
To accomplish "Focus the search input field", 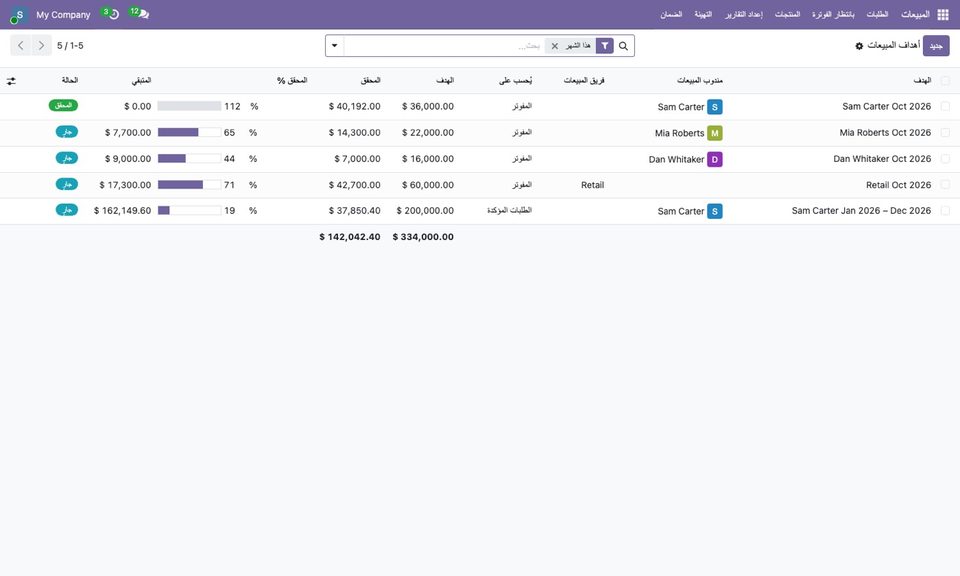I will click(x=444, y=46).
